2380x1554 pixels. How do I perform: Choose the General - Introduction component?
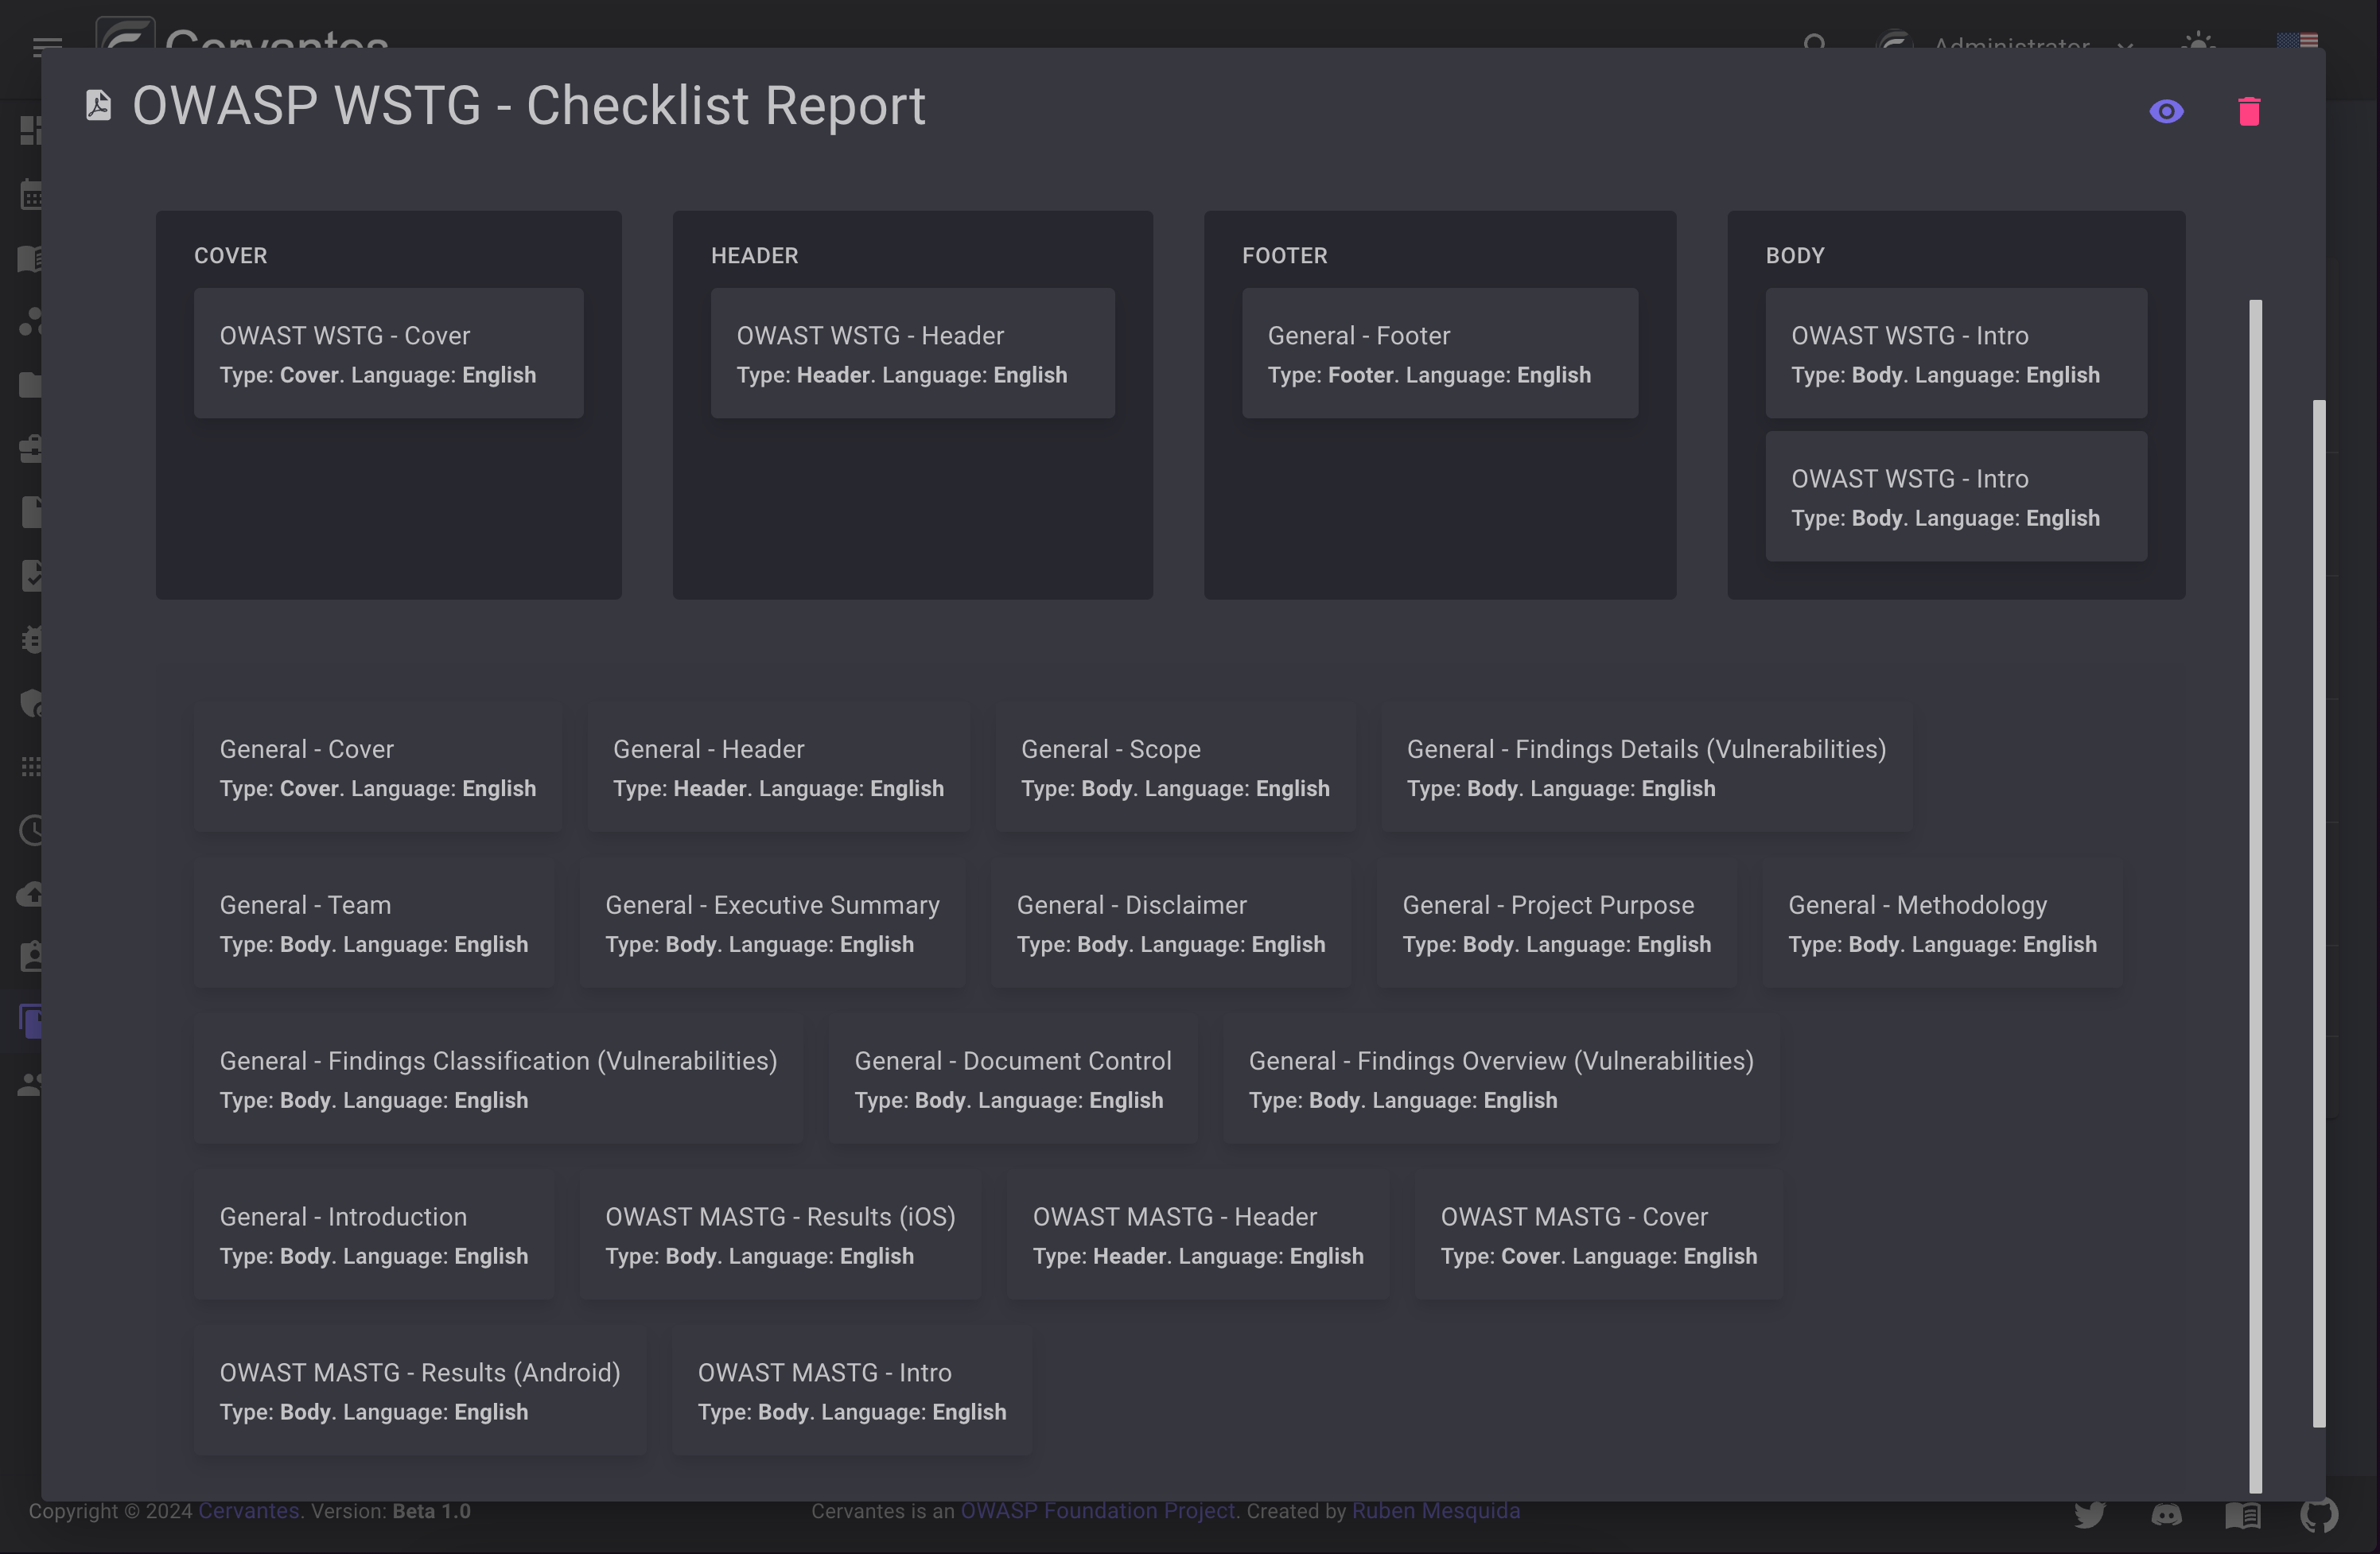374,1235
